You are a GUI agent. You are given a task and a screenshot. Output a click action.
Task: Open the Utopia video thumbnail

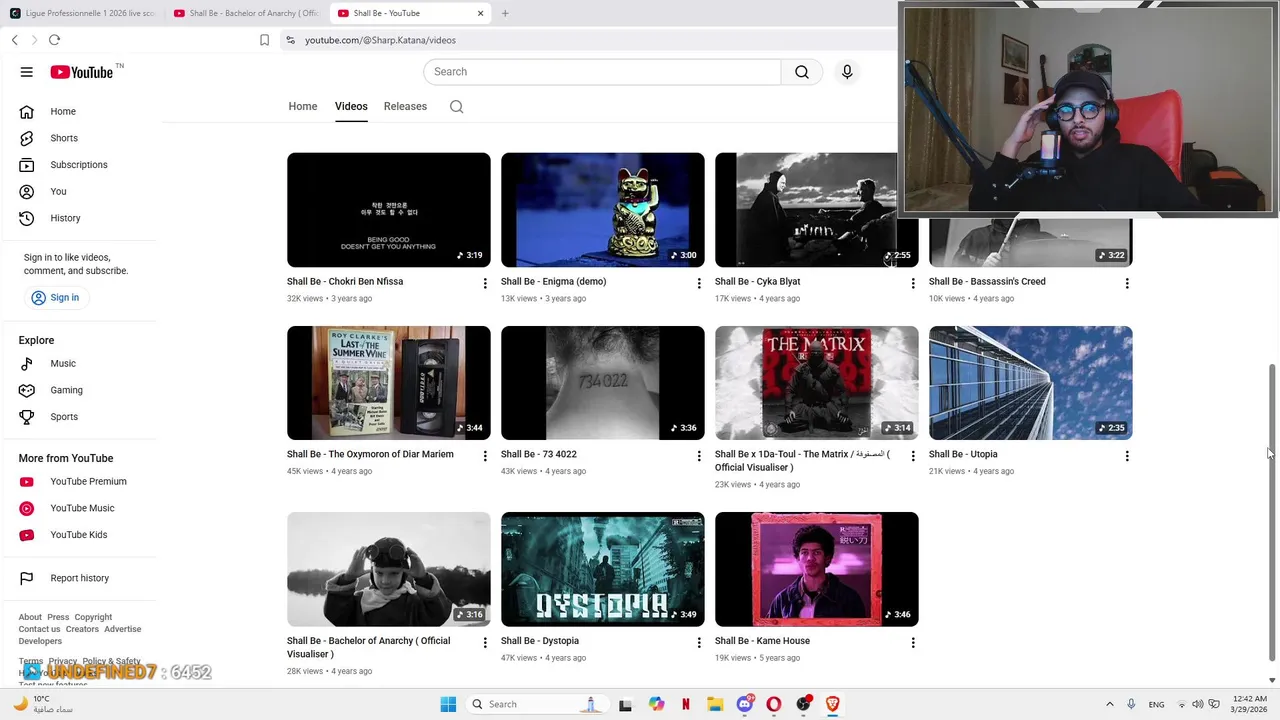pyautogui.click(x=1031, y=383)
